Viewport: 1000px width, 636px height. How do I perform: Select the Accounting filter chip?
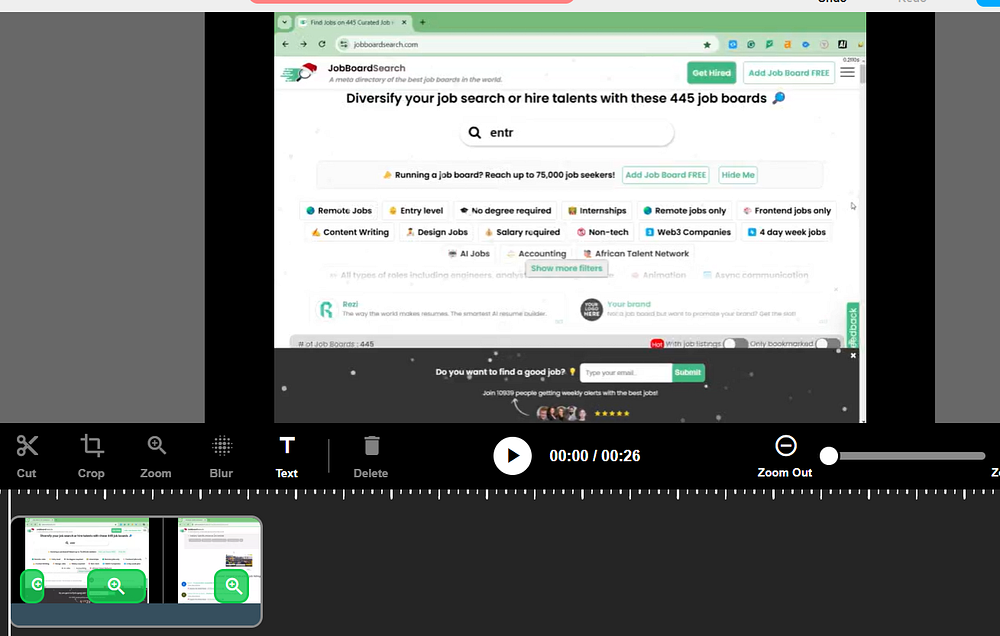[x=536, y=253]
